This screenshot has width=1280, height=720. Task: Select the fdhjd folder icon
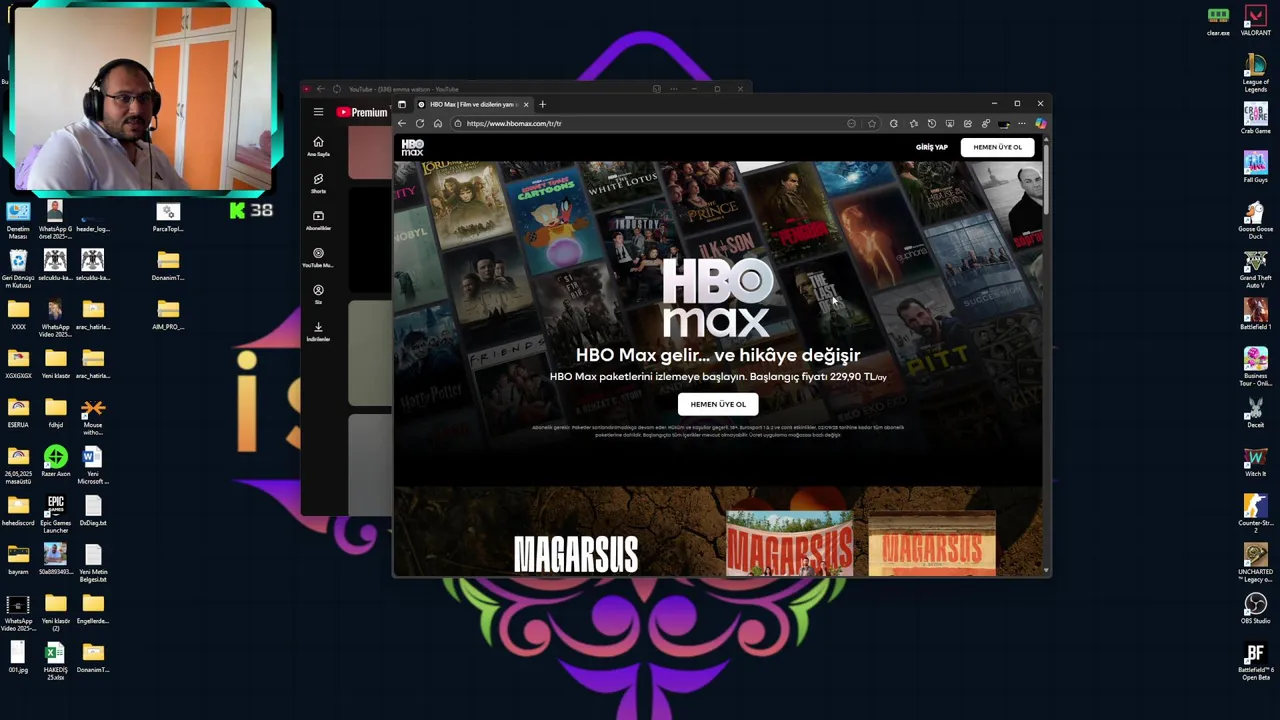pyautogui.click(x=56, y=411)
